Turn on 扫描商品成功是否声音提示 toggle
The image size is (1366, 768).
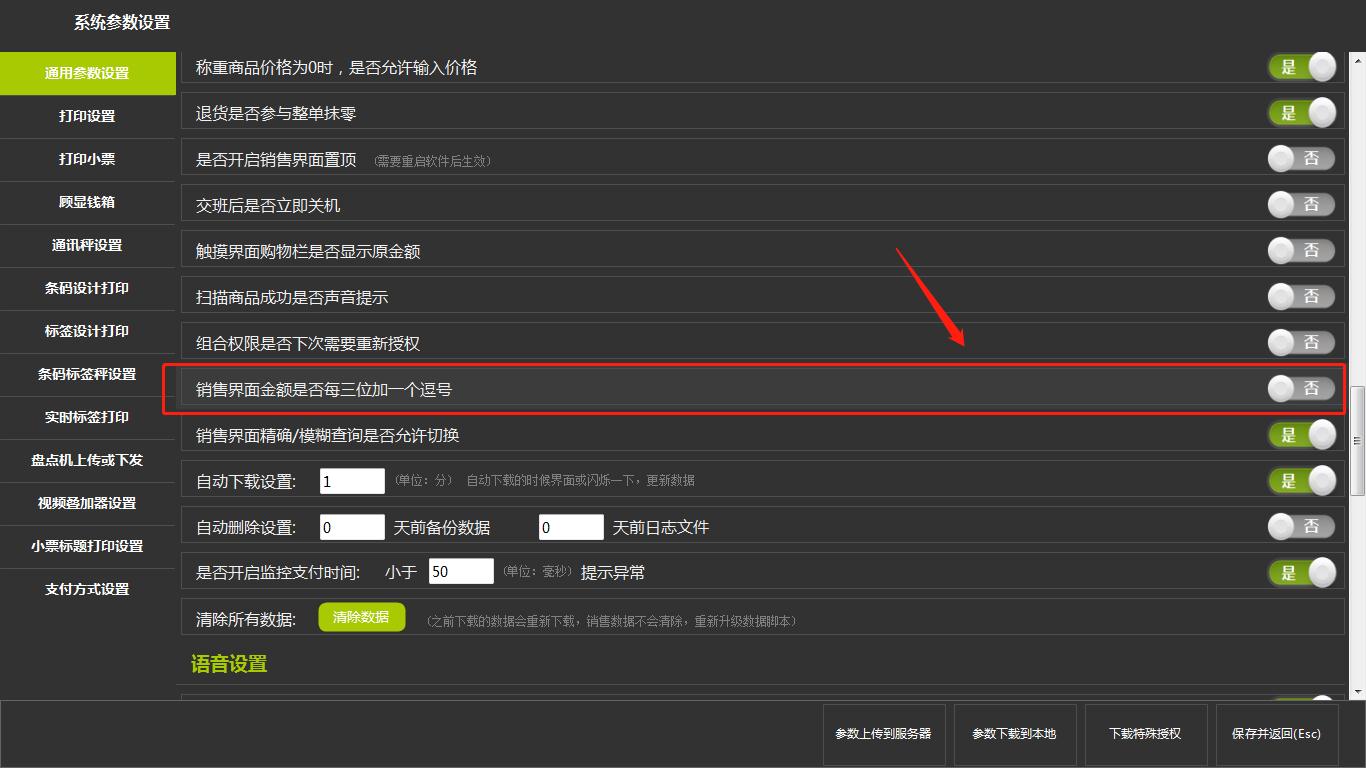(1301, 297)
